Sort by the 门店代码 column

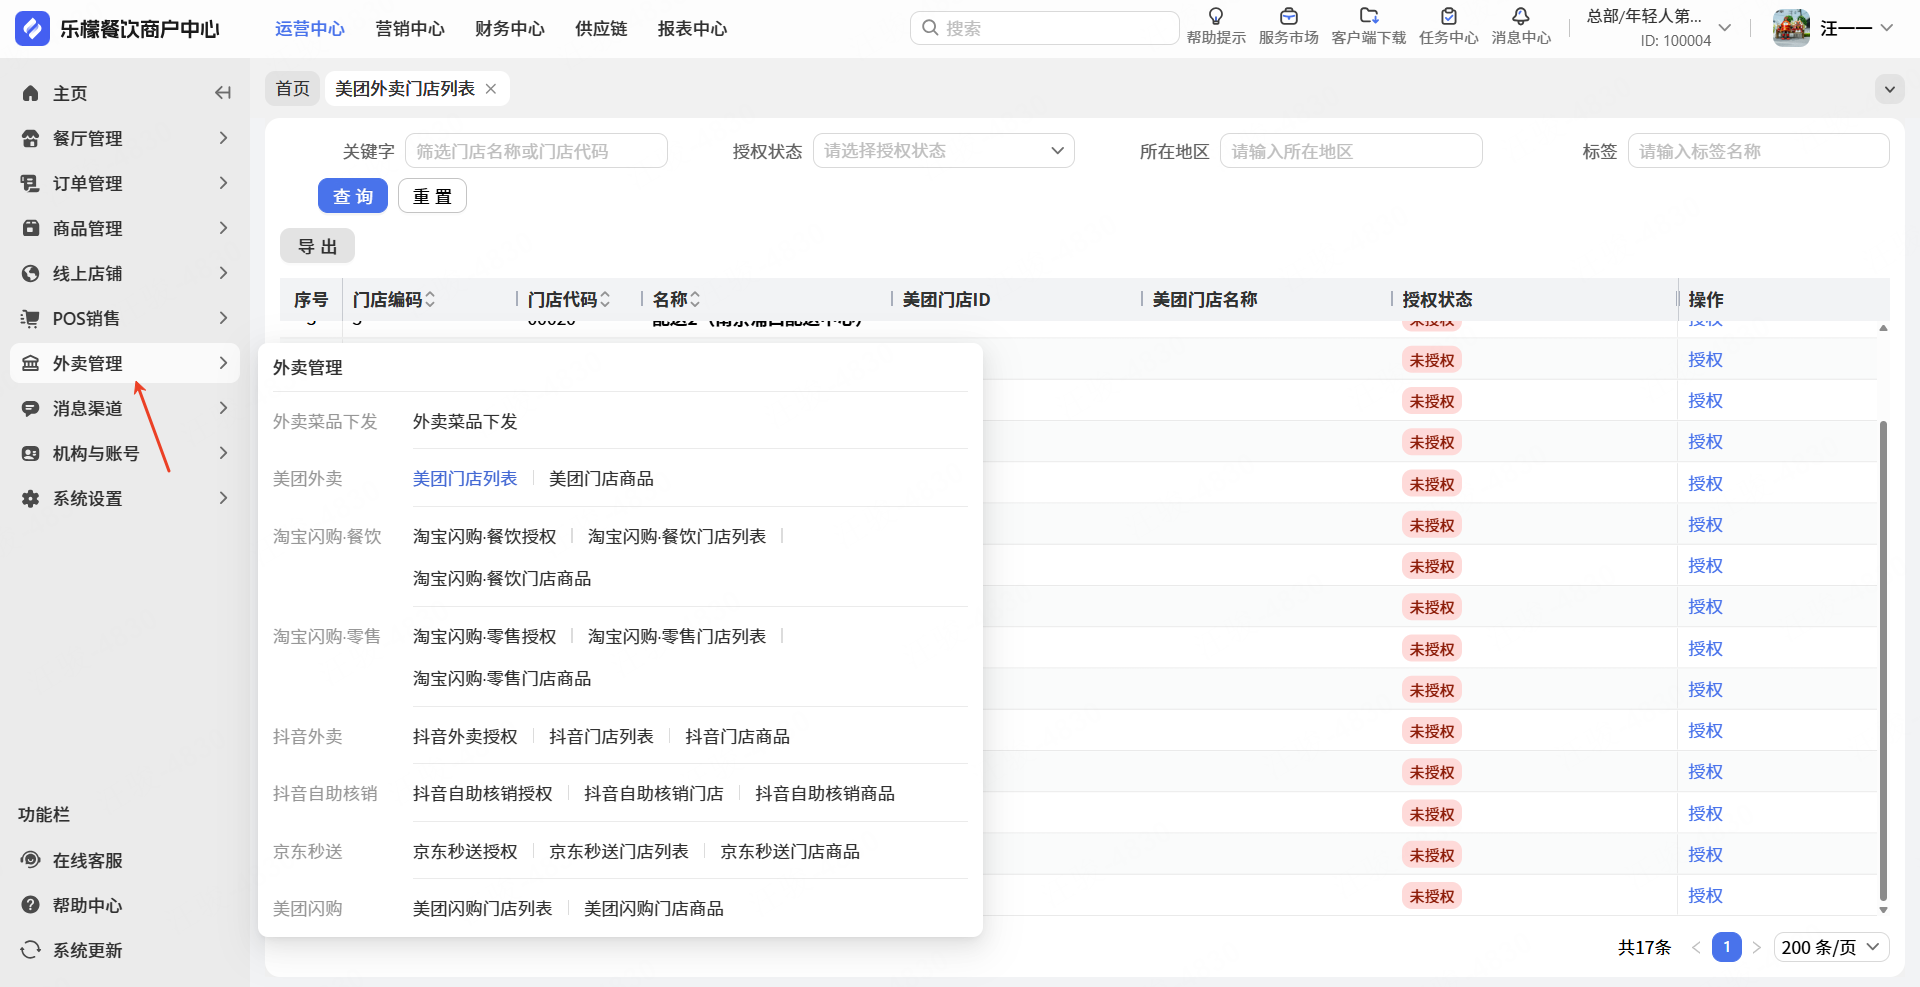[605, 300]
